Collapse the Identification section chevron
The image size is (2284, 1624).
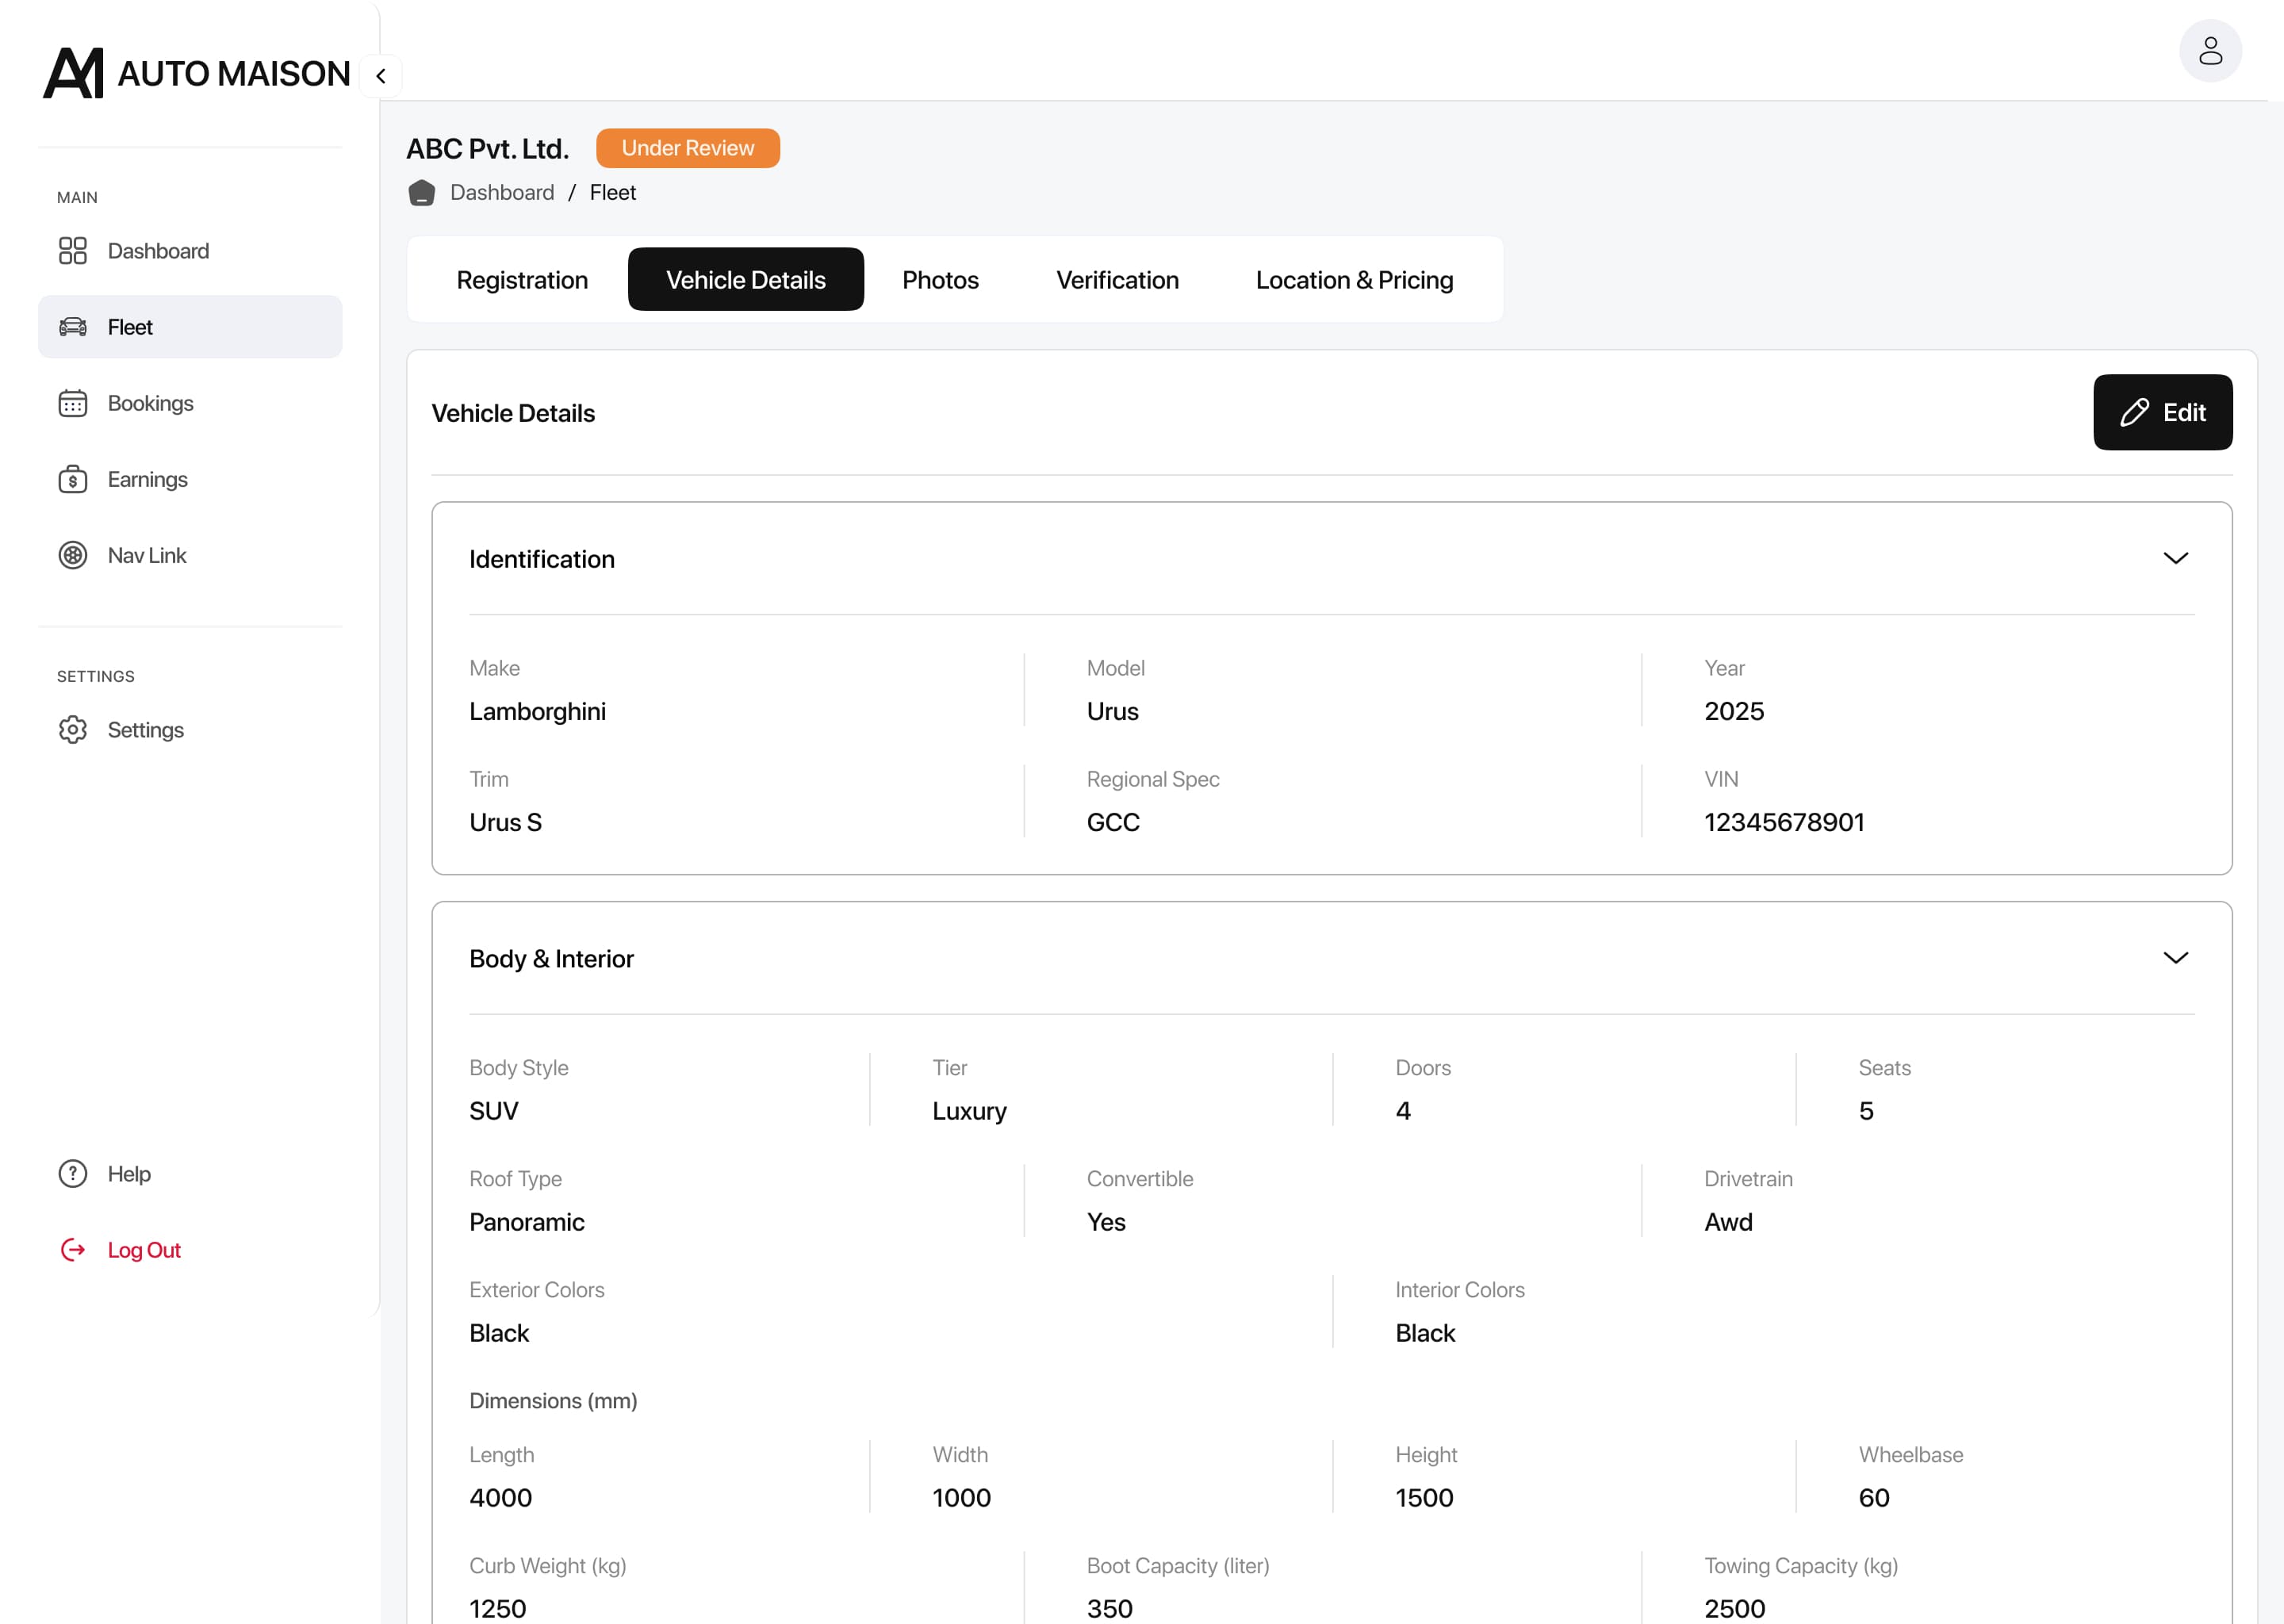click(x=2175, y=558)
